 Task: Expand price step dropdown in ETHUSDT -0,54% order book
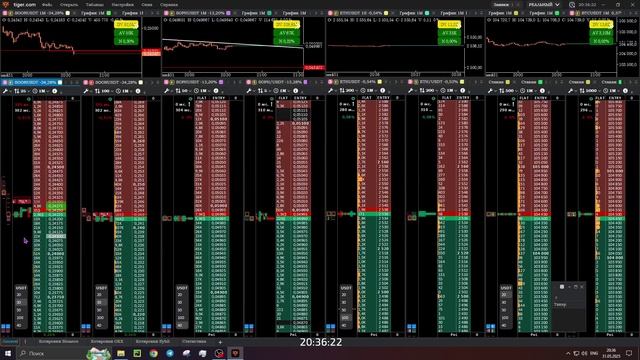[x=349, y=91]
